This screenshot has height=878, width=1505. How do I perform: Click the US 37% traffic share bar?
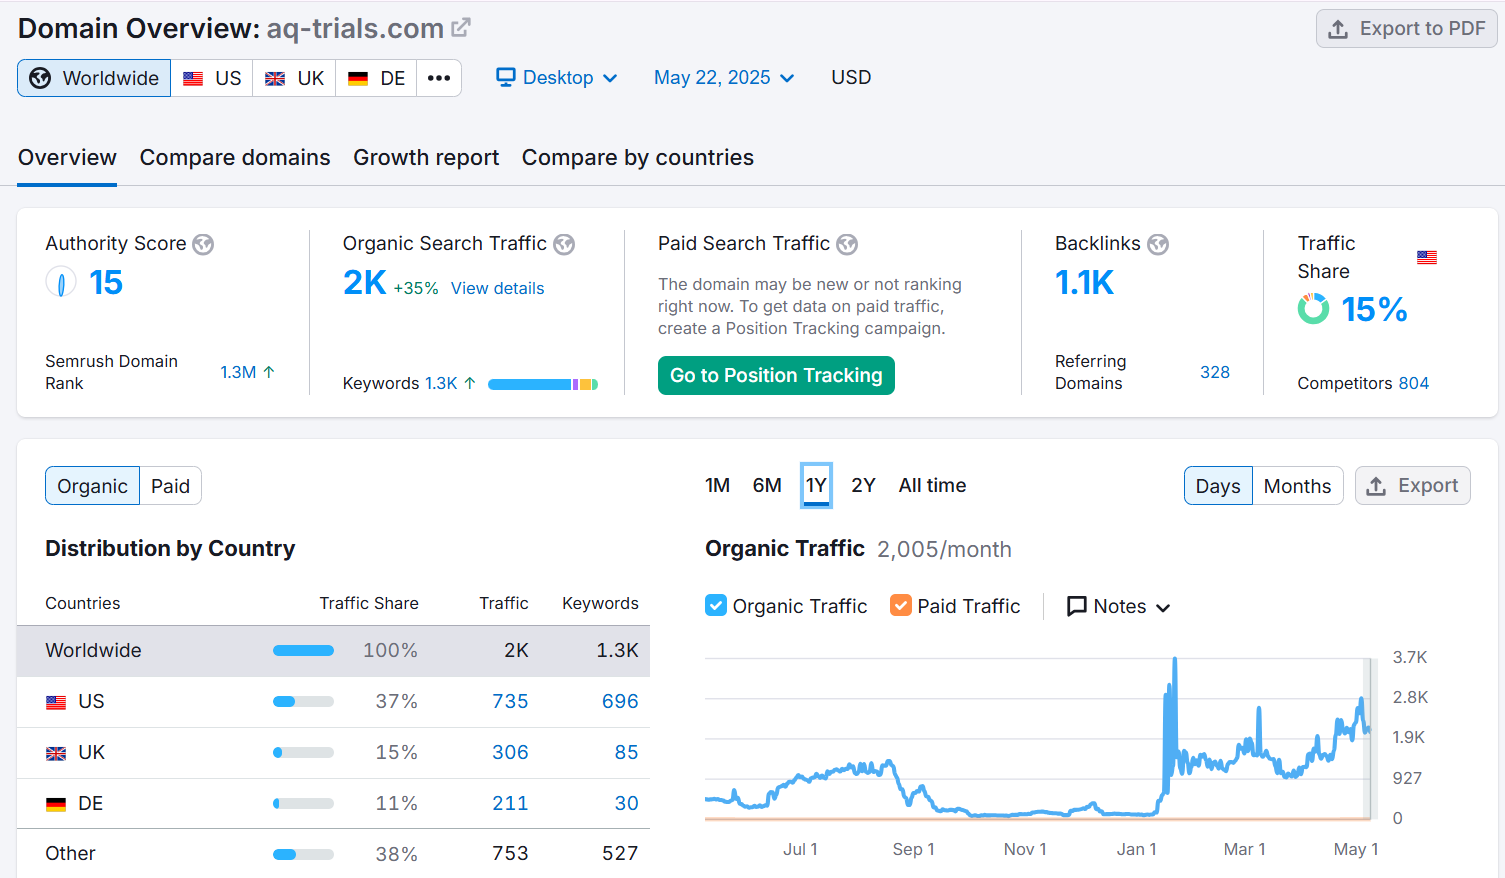click(x=303, y=702)
